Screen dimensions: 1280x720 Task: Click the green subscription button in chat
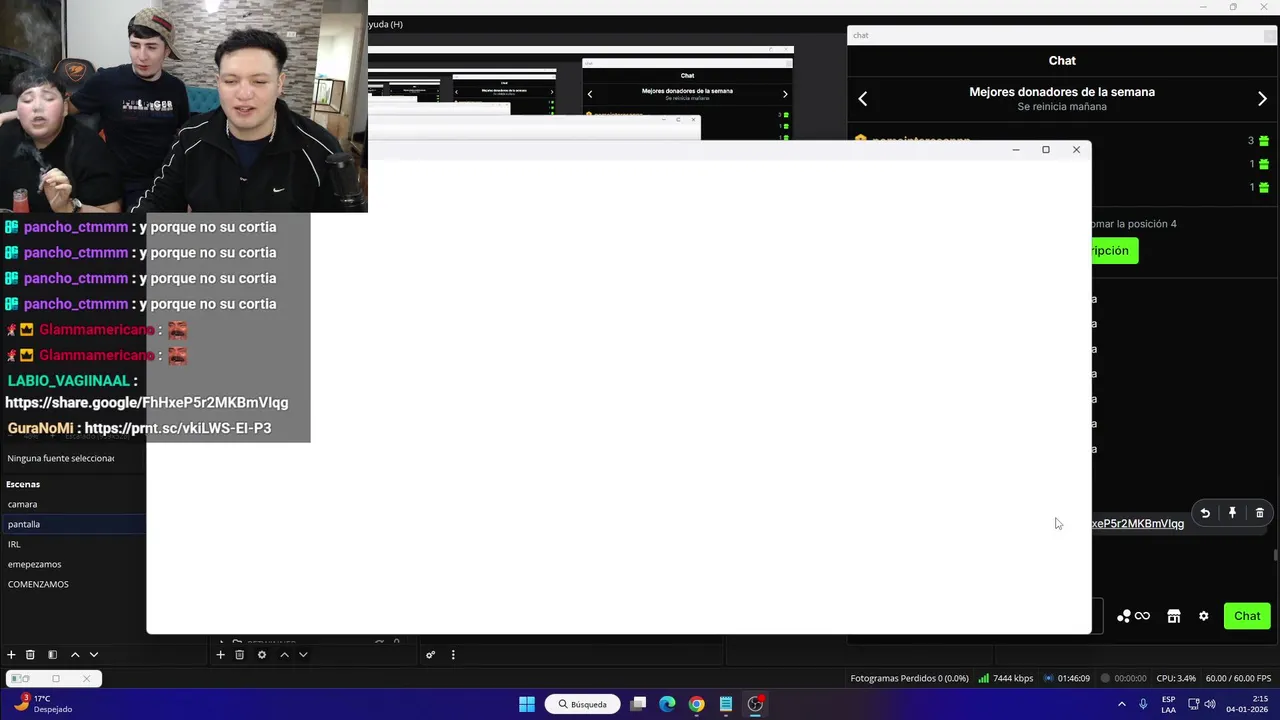click(1114, 251)
